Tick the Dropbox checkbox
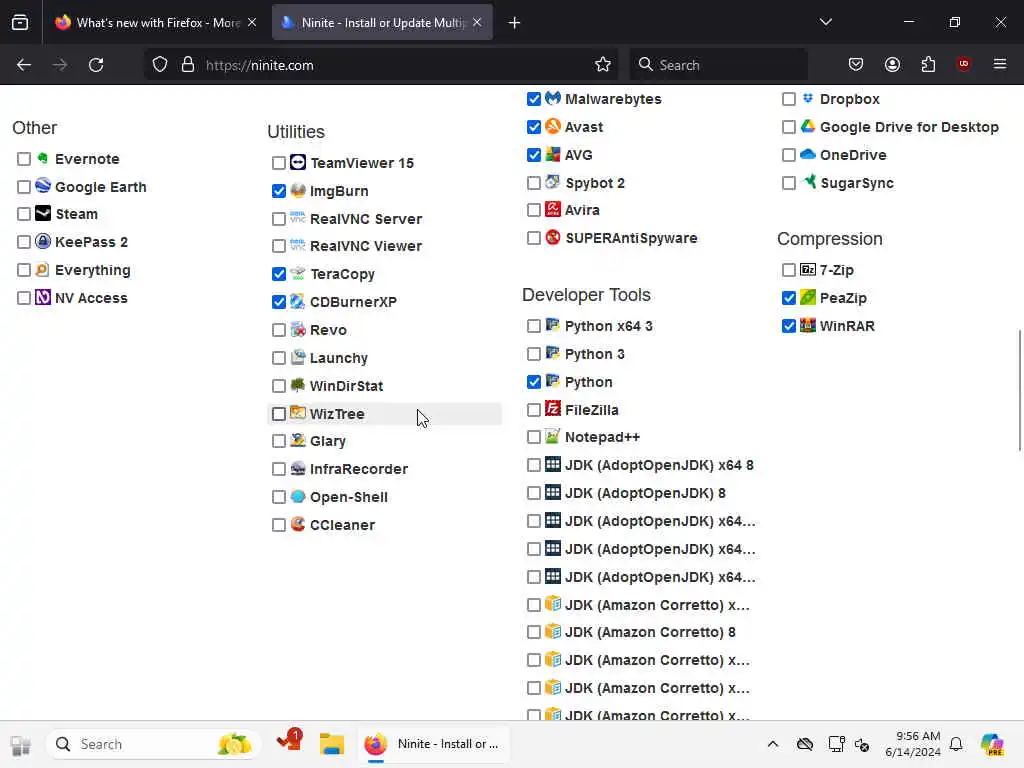Viewport: 1024px width, 768px height. coord(789,99)
